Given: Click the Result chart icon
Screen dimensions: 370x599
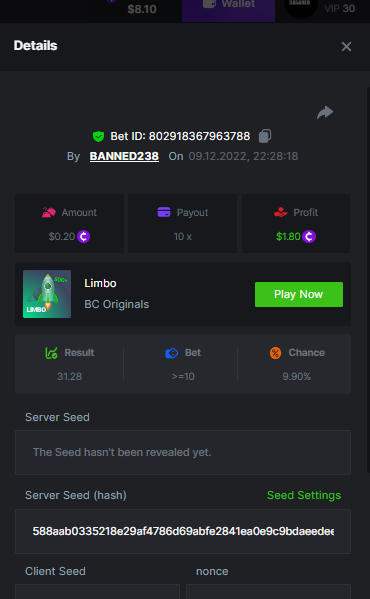Looking at the screenshot, I should click(52, 353).
